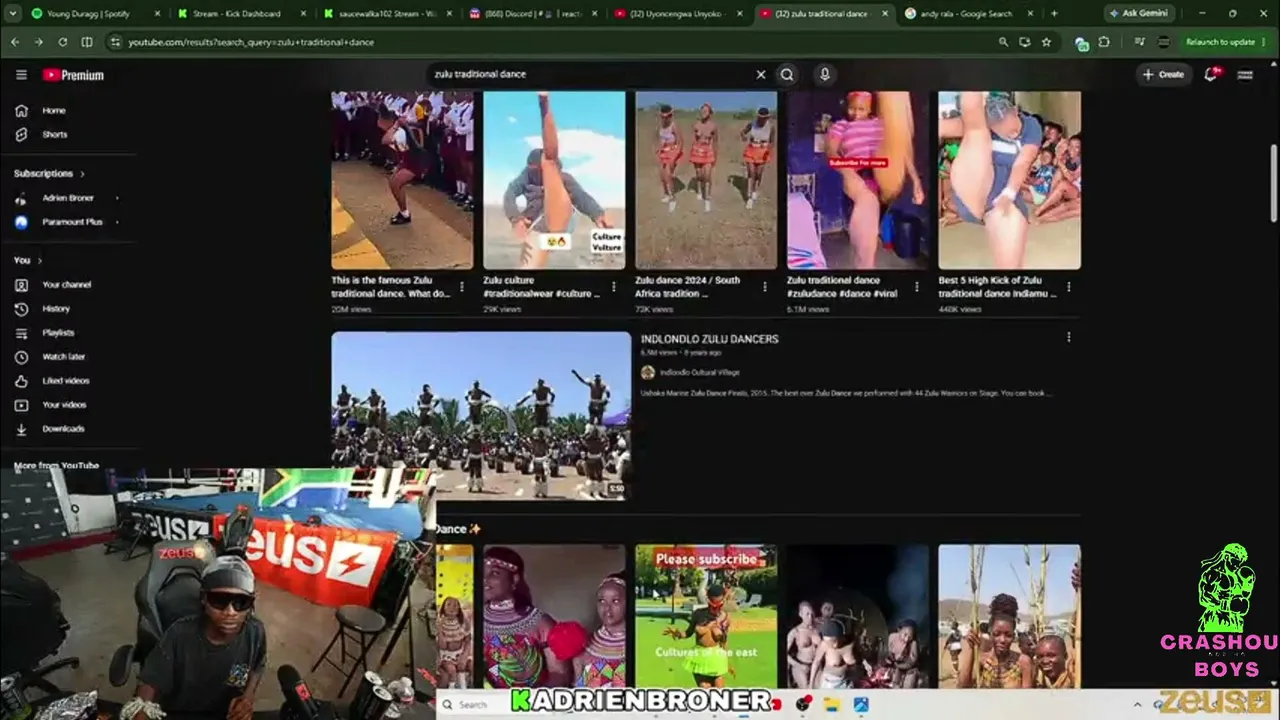Visit the Indlondlo Cultural Village channel
Image resolution: width=1280 pixels, height=720 pixels.
point(699,373)
